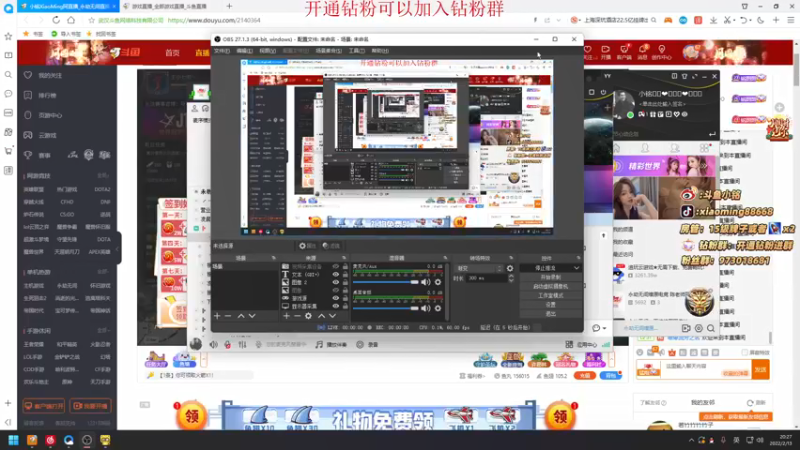Reload the Douyu page in browser
The image size is (800, 450).
tap(56, 20)
